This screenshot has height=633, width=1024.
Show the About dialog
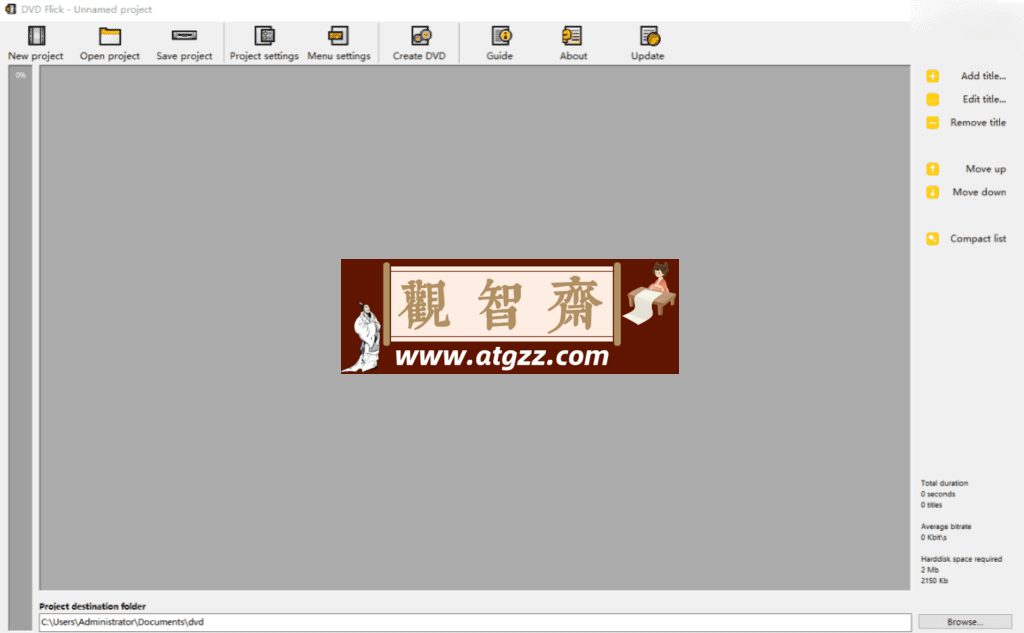[573, 43]
